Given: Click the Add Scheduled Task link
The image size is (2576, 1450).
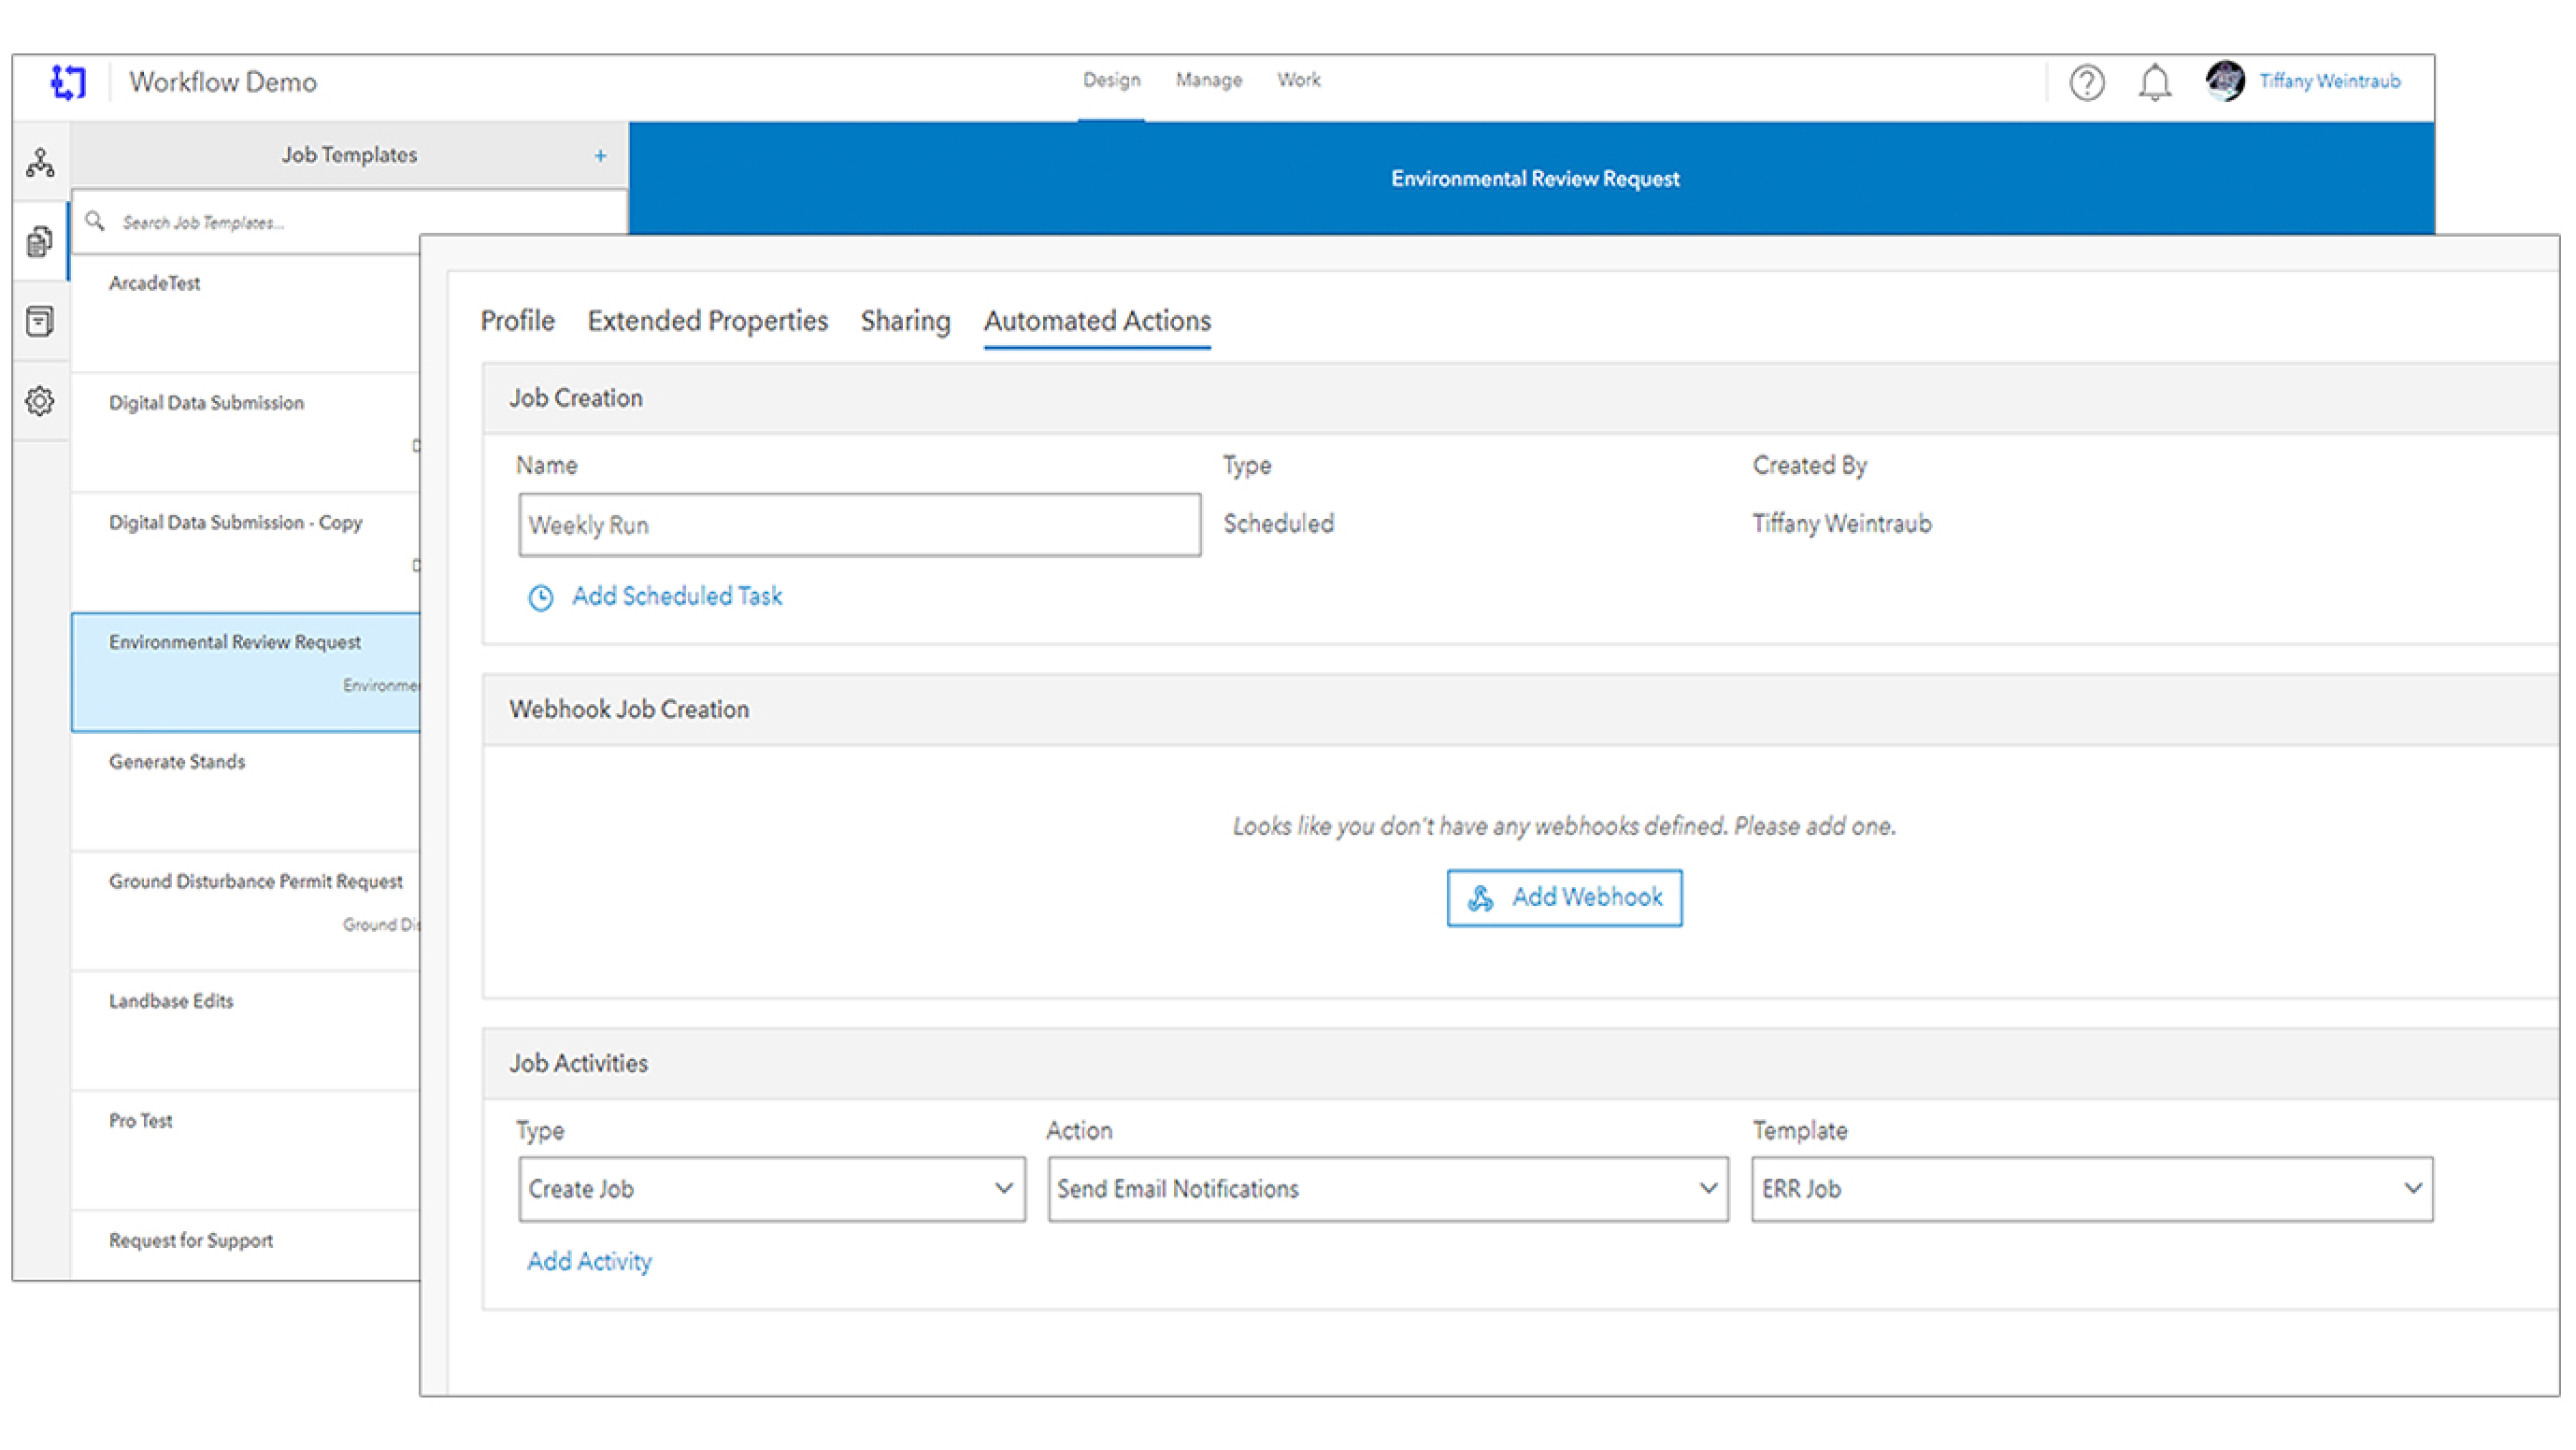Looking at the screenshot, I should (676, 596).
